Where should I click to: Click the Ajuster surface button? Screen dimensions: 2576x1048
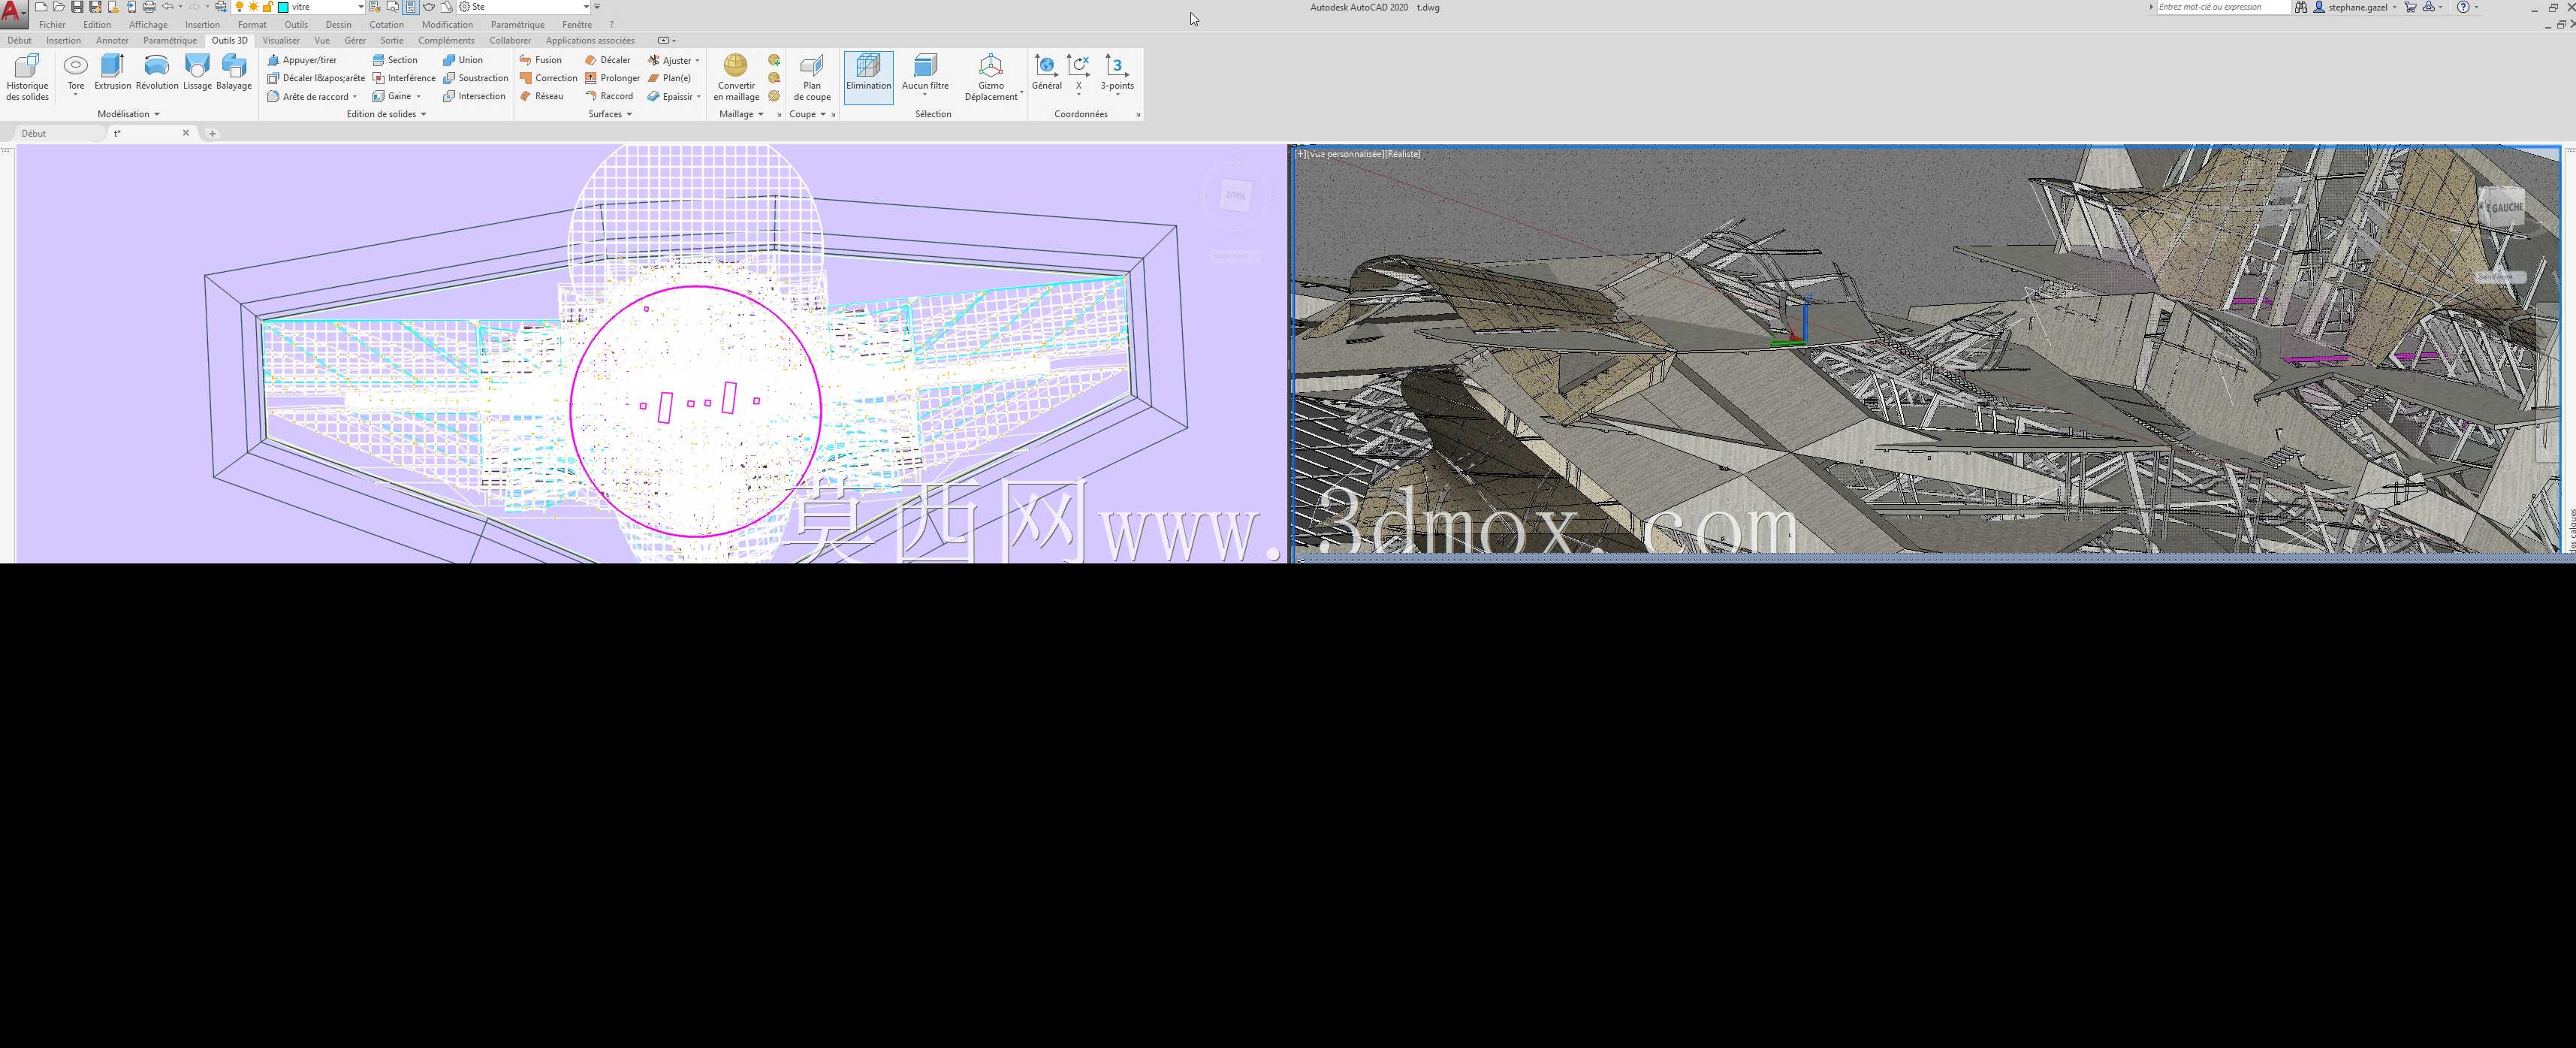pyautogui.click(x=673, y=60)
